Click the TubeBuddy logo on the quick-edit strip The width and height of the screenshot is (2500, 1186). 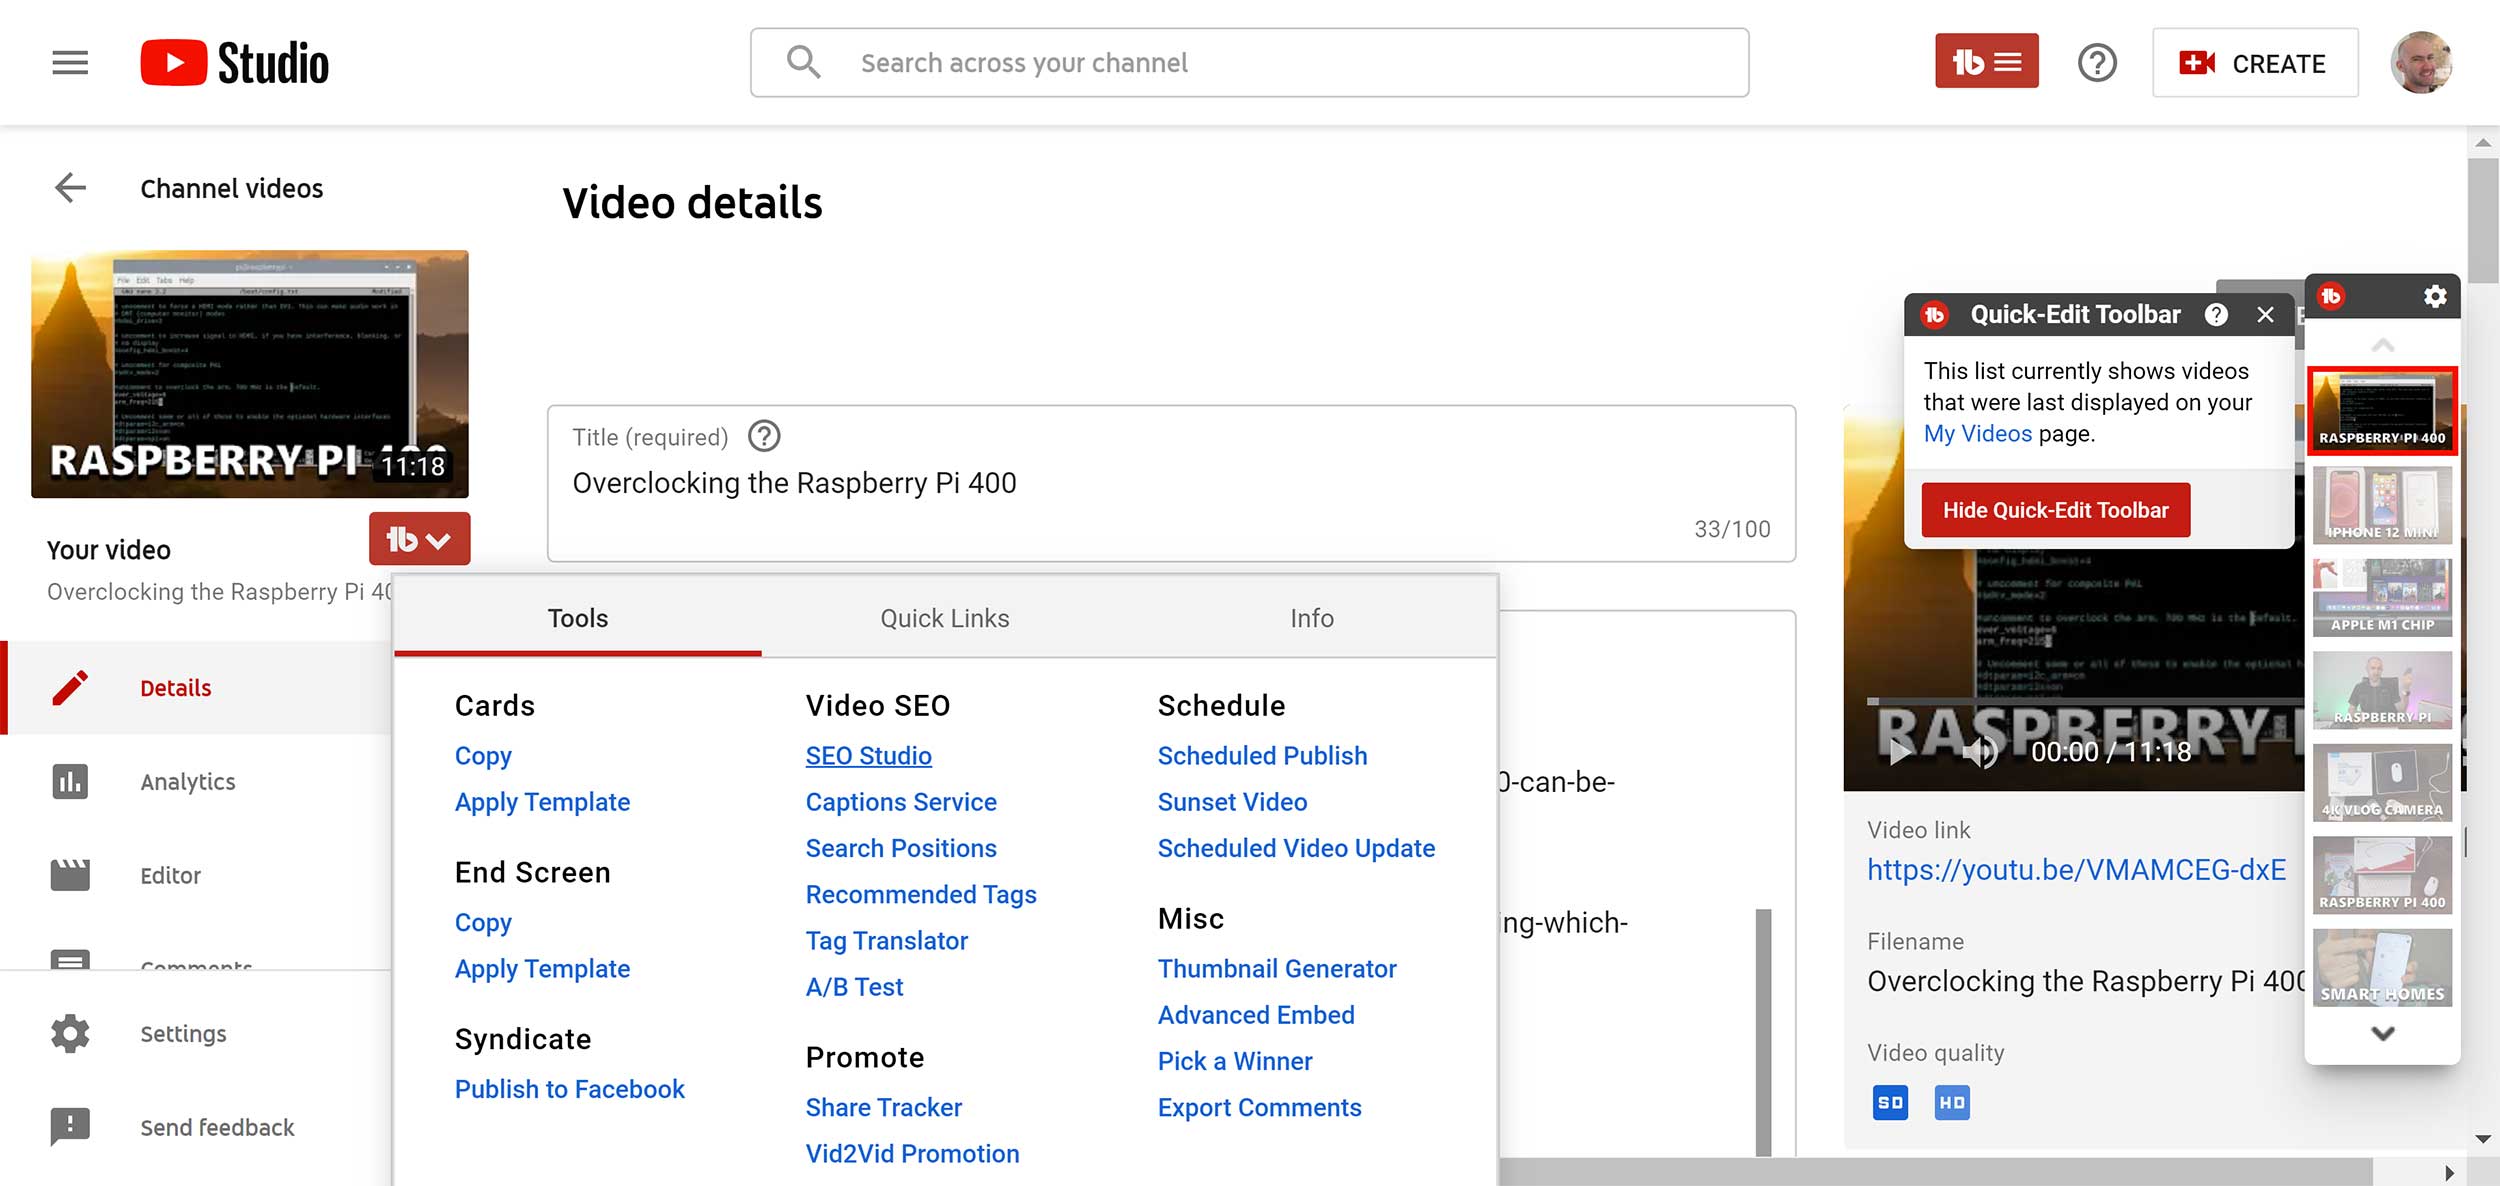(2331, 296)
